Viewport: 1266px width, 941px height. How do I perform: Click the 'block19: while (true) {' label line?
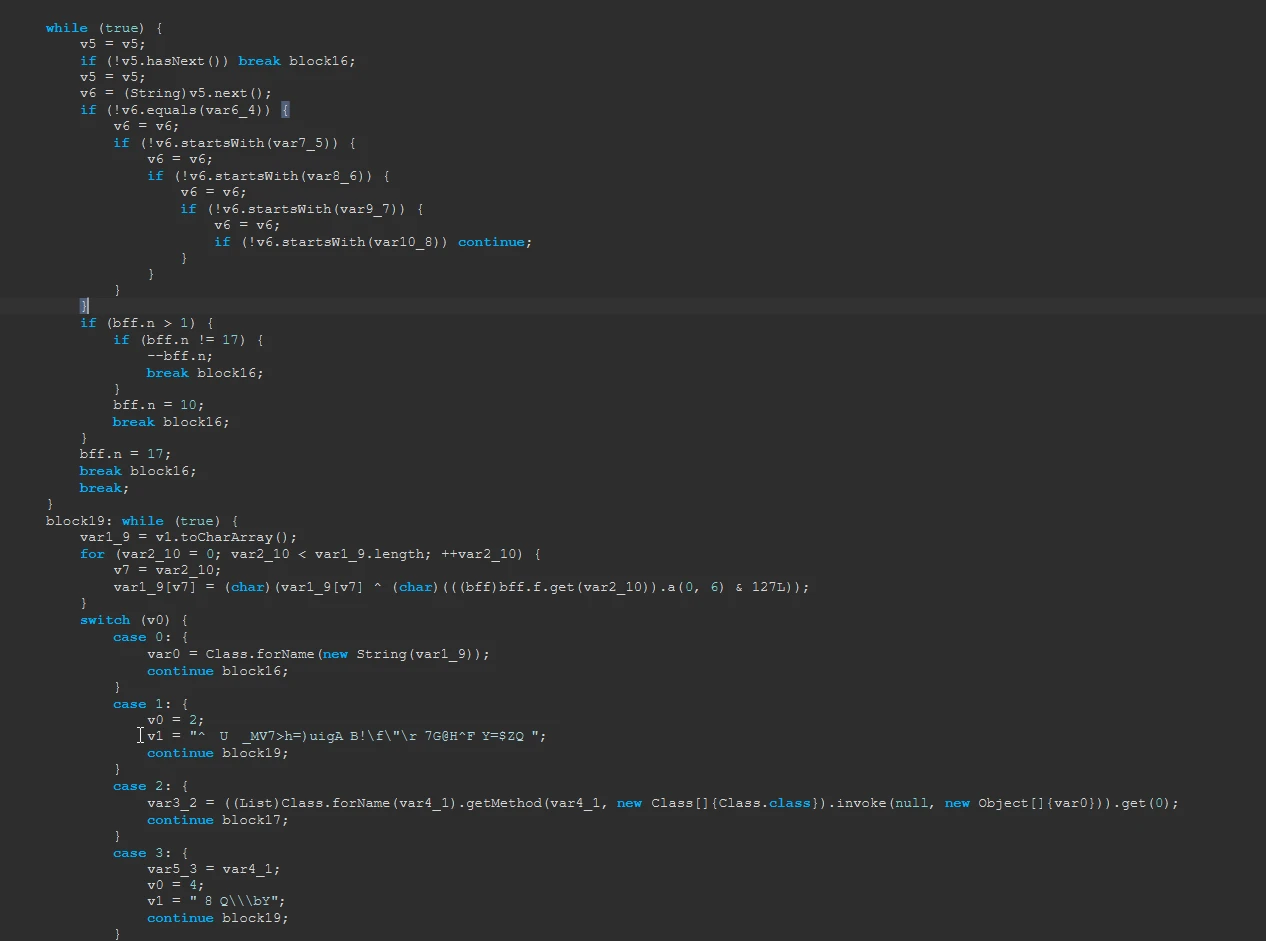tap(143, 521)
